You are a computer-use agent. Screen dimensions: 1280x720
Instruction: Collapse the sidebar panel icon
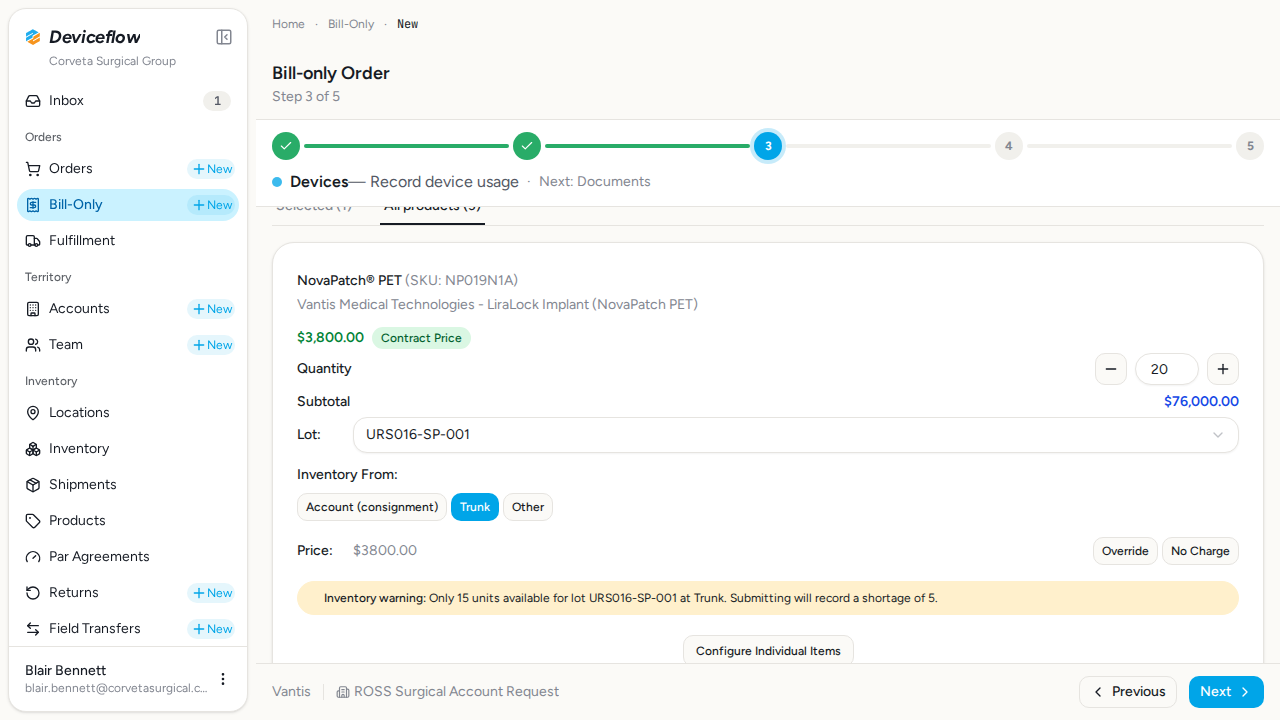point(224,37)
